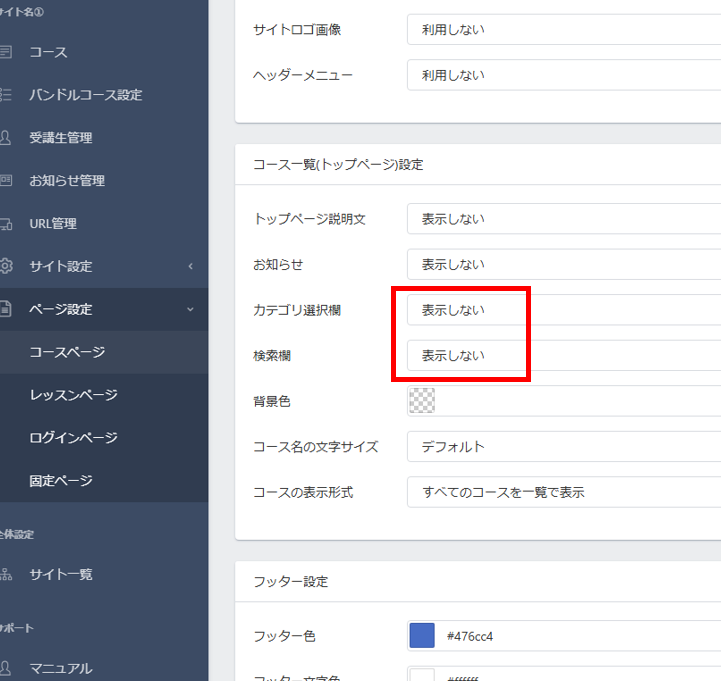
Task: Click the お知らせ管理 icon
Action: coord(6,181)
